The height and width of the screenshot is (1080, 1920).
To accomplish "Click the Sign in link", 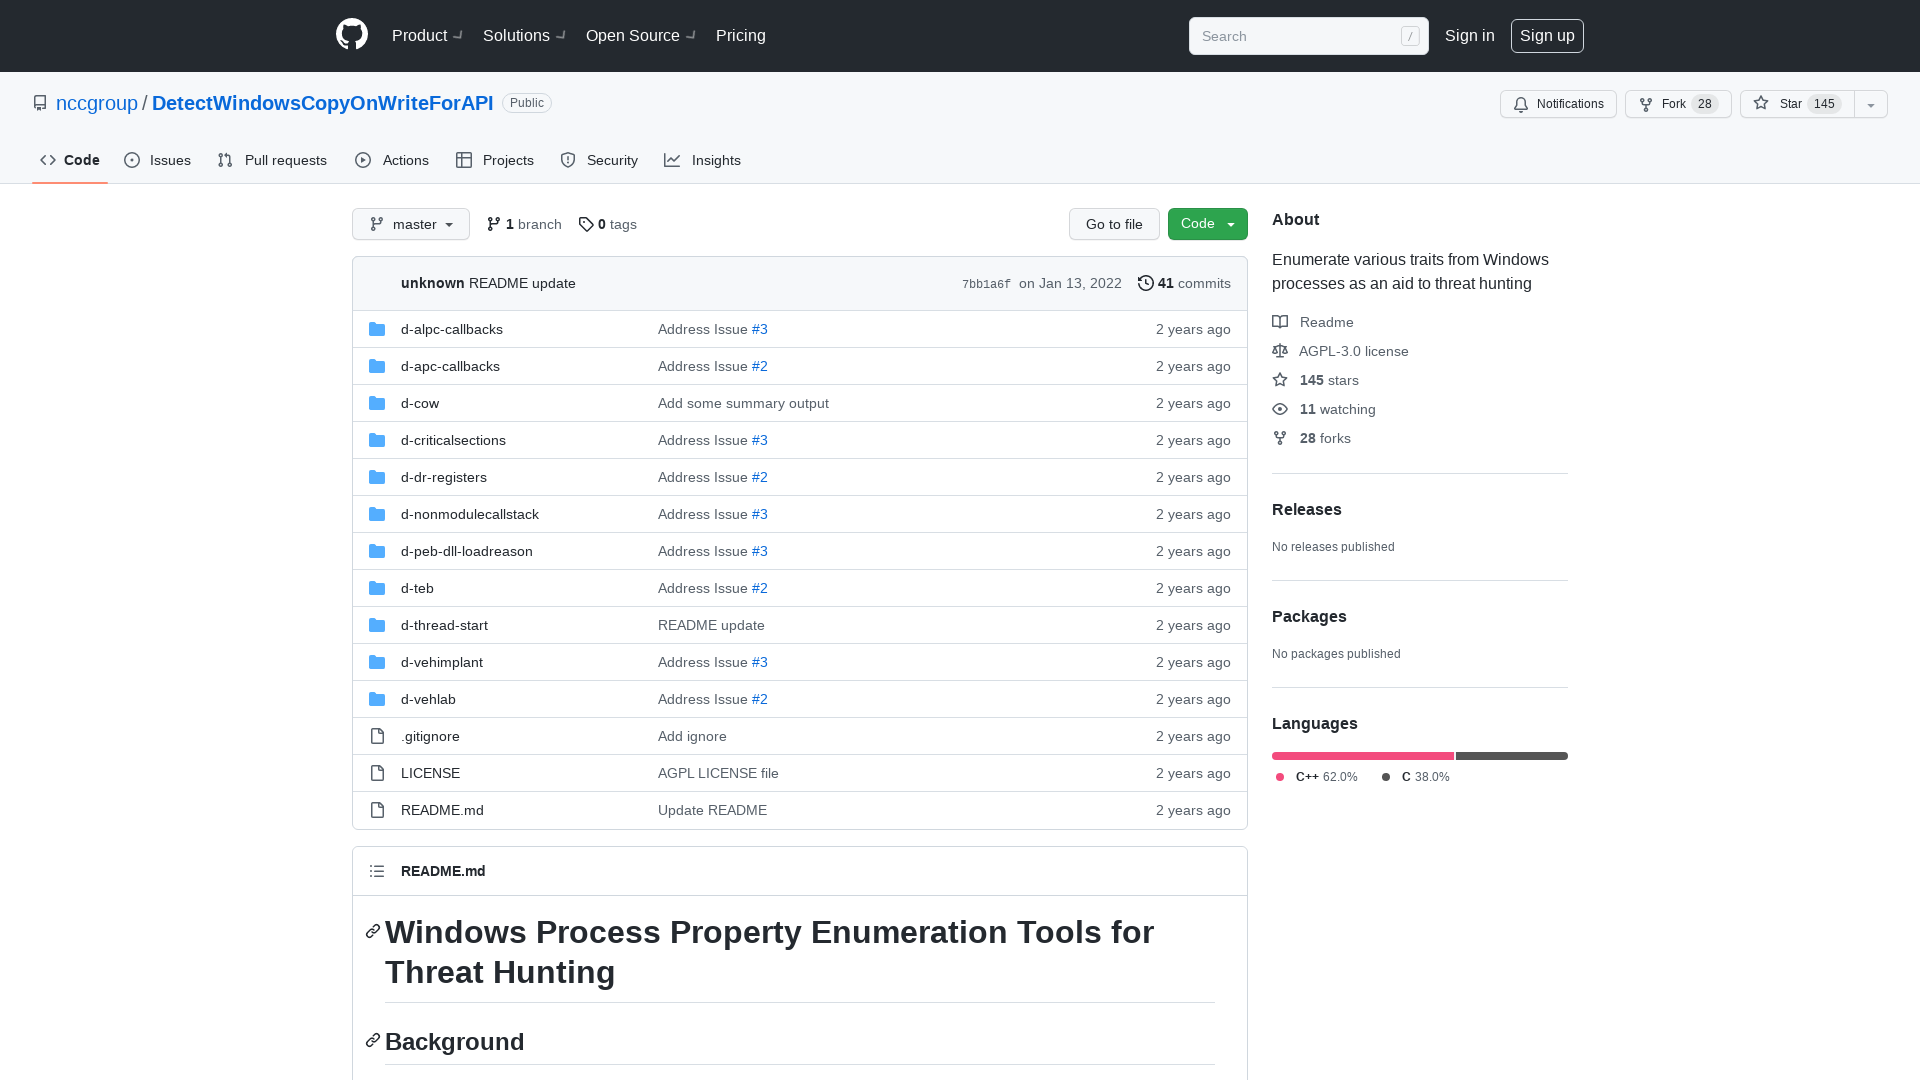I will pyautogui.click(x=1470, y=35).
